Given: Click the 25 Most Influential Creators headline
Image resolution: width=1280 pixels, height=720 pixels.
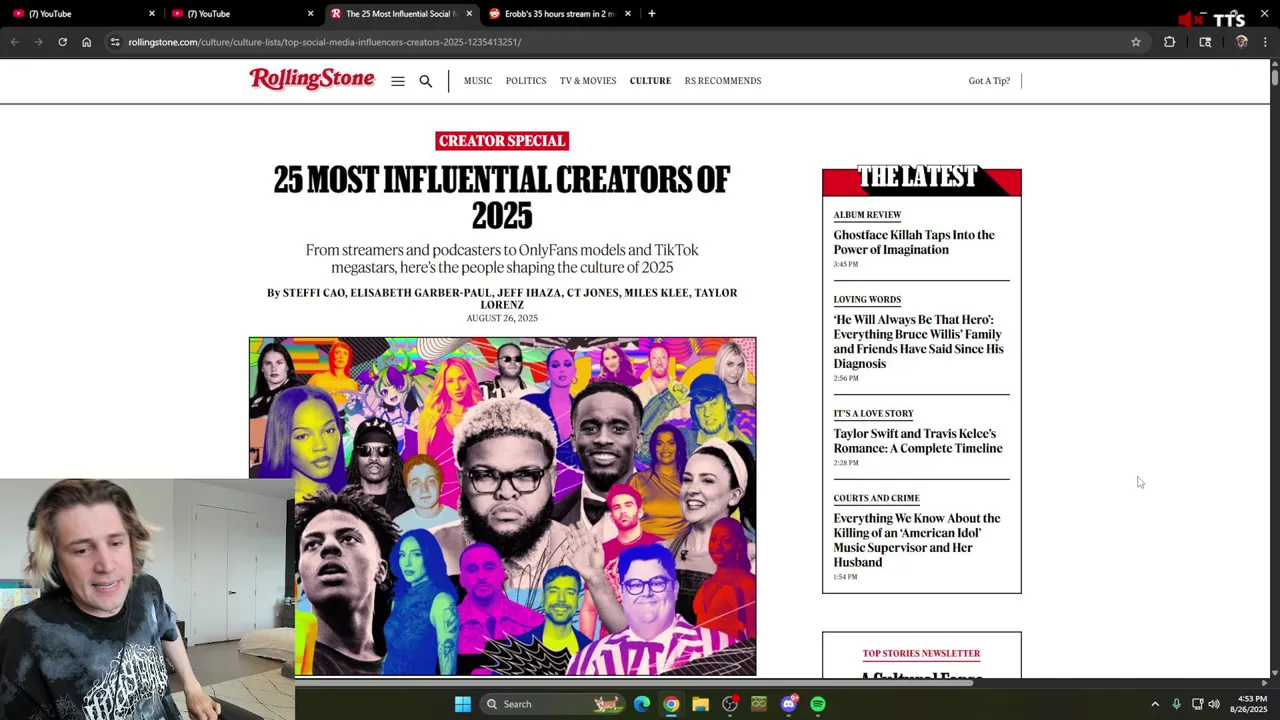Looking at the screenshot, I should click(502, 197).
